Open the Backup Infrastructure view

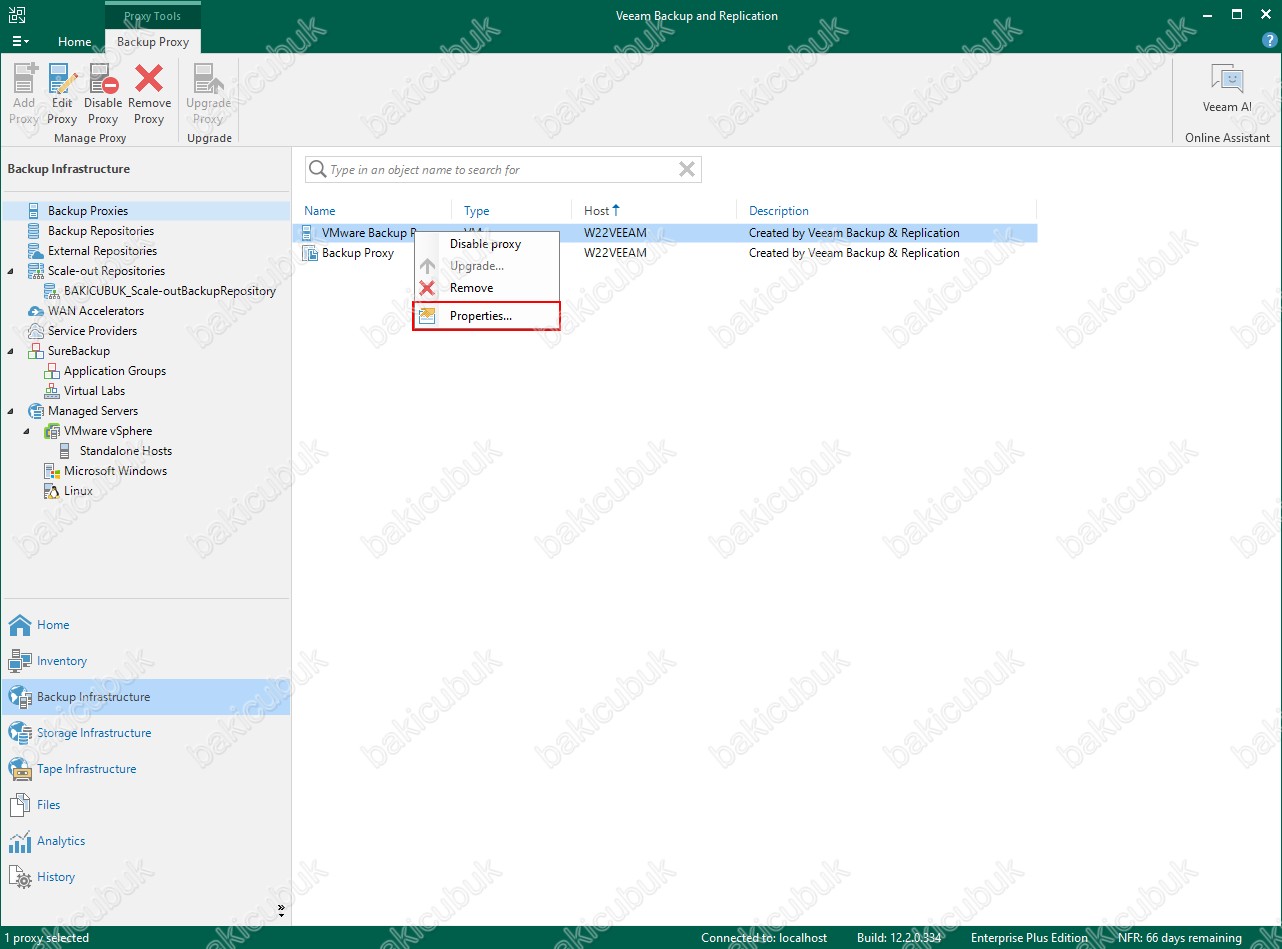click(145, 697)
